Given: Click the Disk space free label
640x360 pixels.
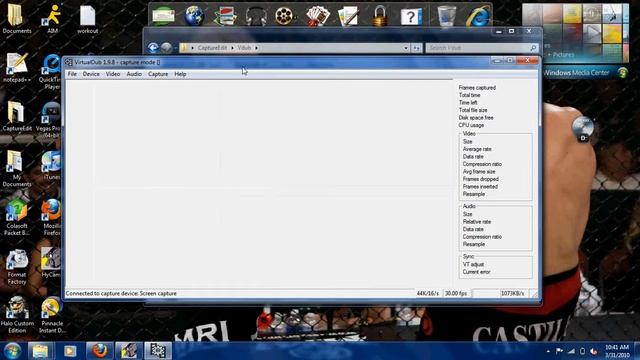Looking at the screenshot, I should point(476,118).
